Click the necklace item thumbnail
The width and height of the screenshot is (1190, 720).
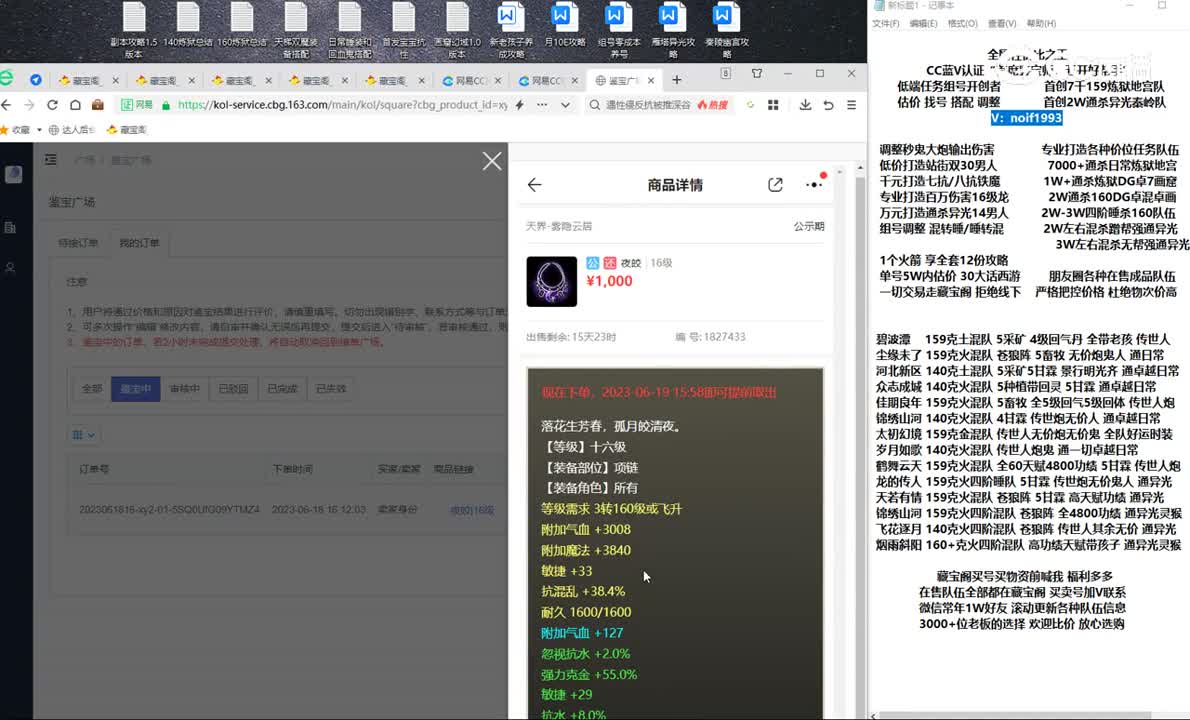[x=552, y=281]
